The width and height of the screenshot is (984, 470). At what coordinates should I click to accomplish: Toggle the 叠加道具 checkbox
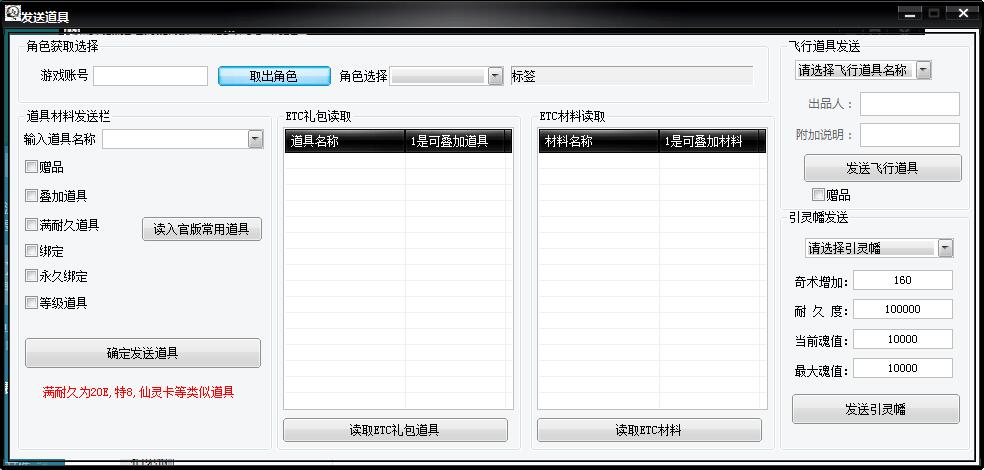[32, 196]
